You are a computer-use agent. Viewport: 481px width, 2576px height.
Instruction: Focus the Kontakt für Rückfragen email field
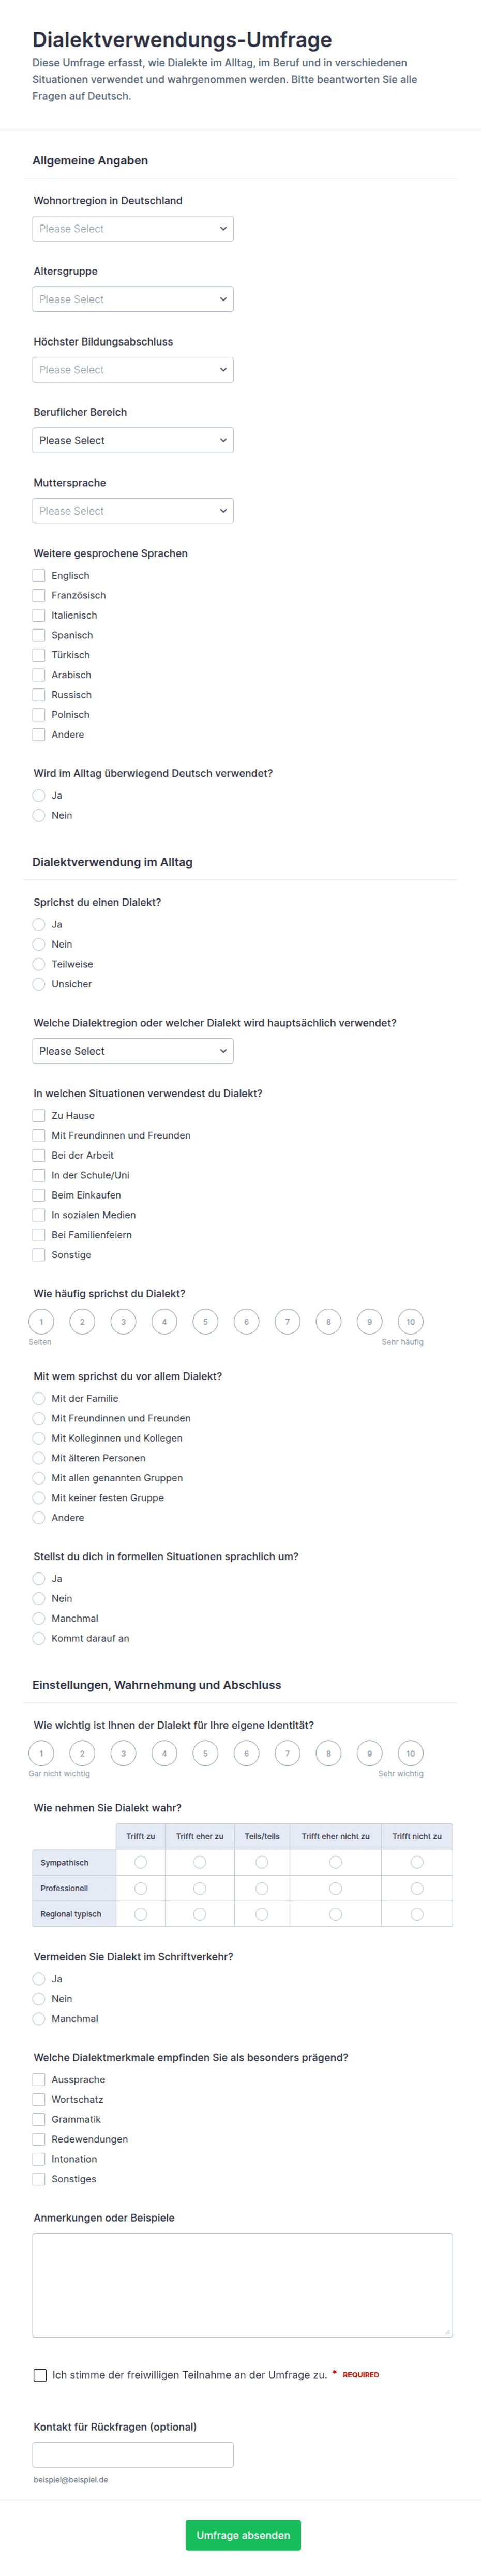pyautogui.click(x=133, y=2454)
